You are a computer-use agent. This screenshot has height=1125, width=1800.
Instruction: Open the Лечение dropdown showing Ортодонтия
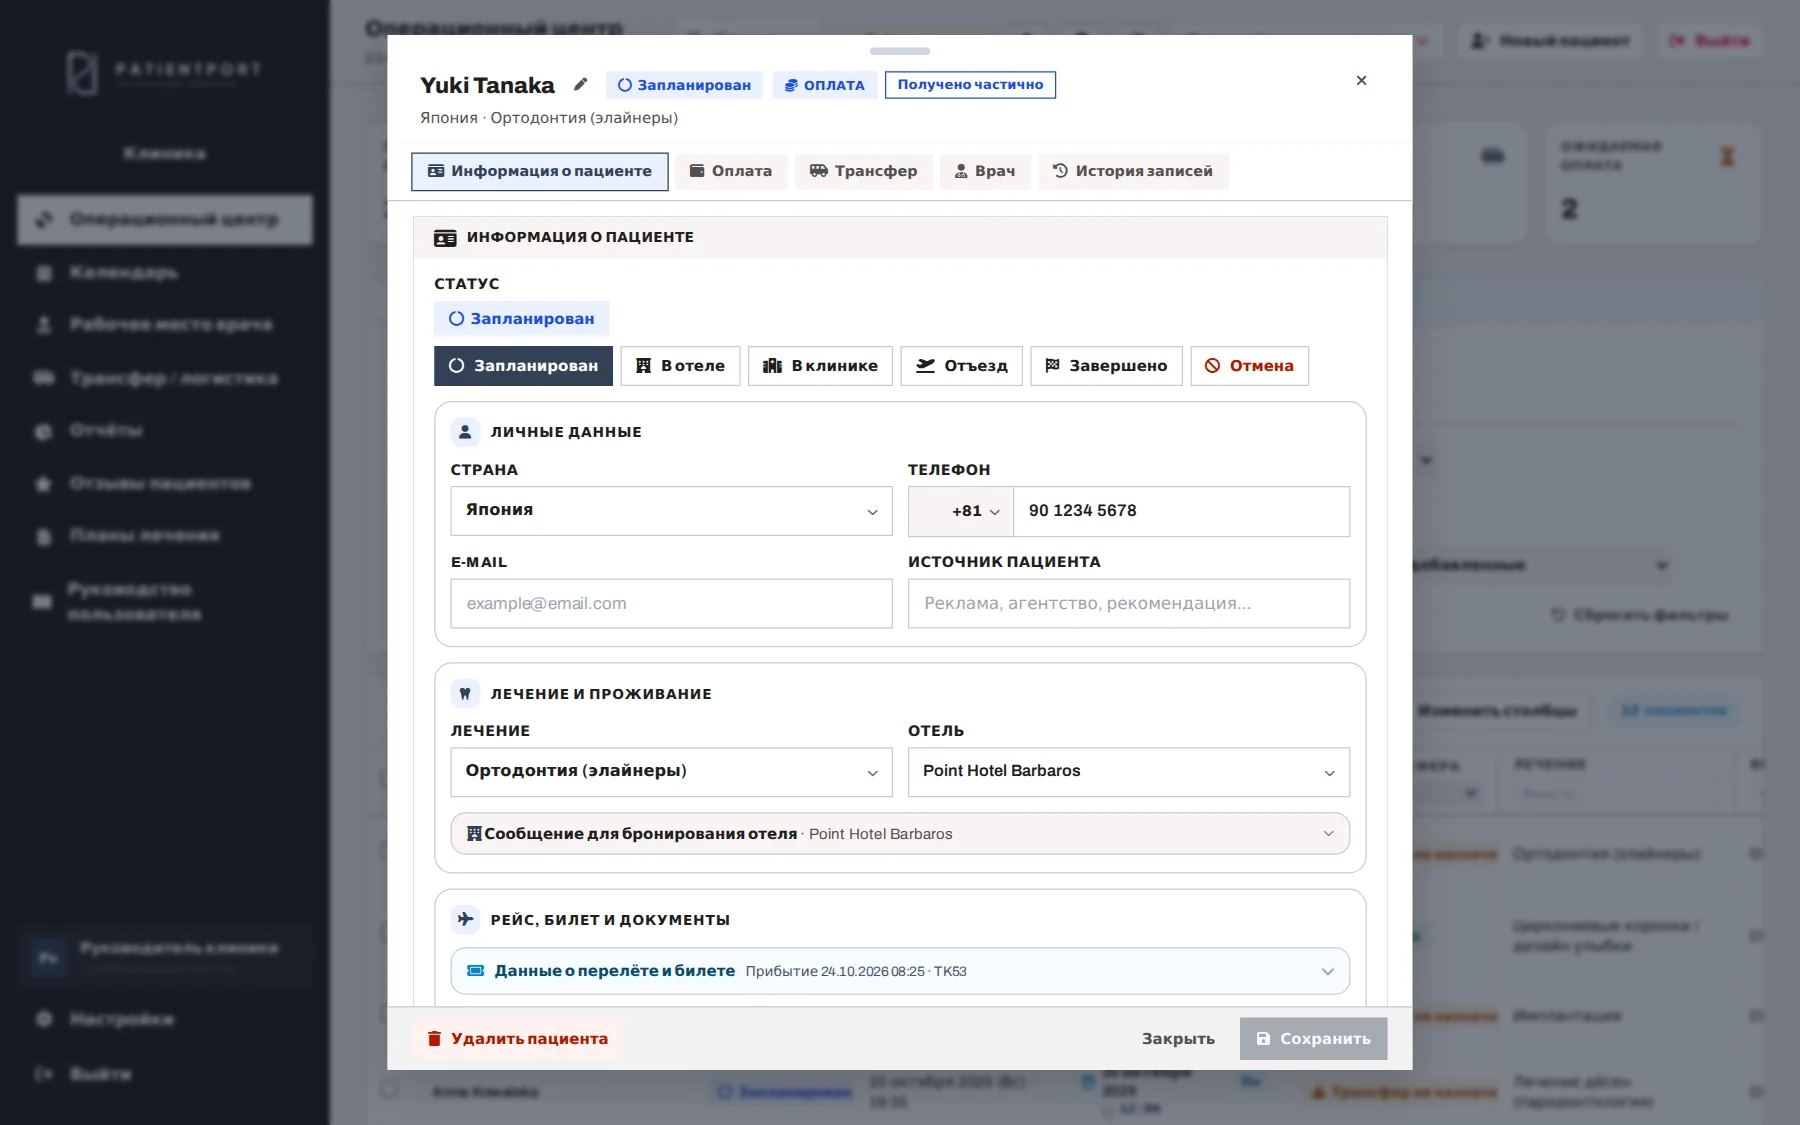tap(671, 772)
